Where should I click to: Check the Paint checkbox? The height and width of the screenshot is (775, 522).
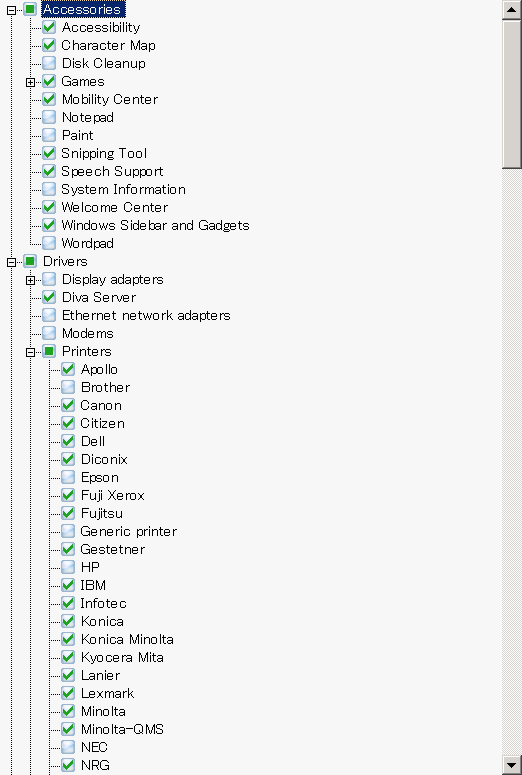point(49,135)
